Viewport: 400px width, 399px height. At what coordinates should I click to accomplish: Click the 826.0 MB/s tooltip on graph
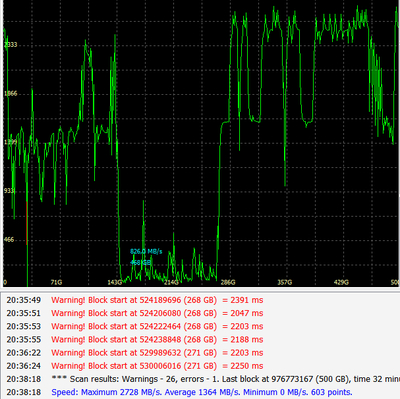coord(146,251)
